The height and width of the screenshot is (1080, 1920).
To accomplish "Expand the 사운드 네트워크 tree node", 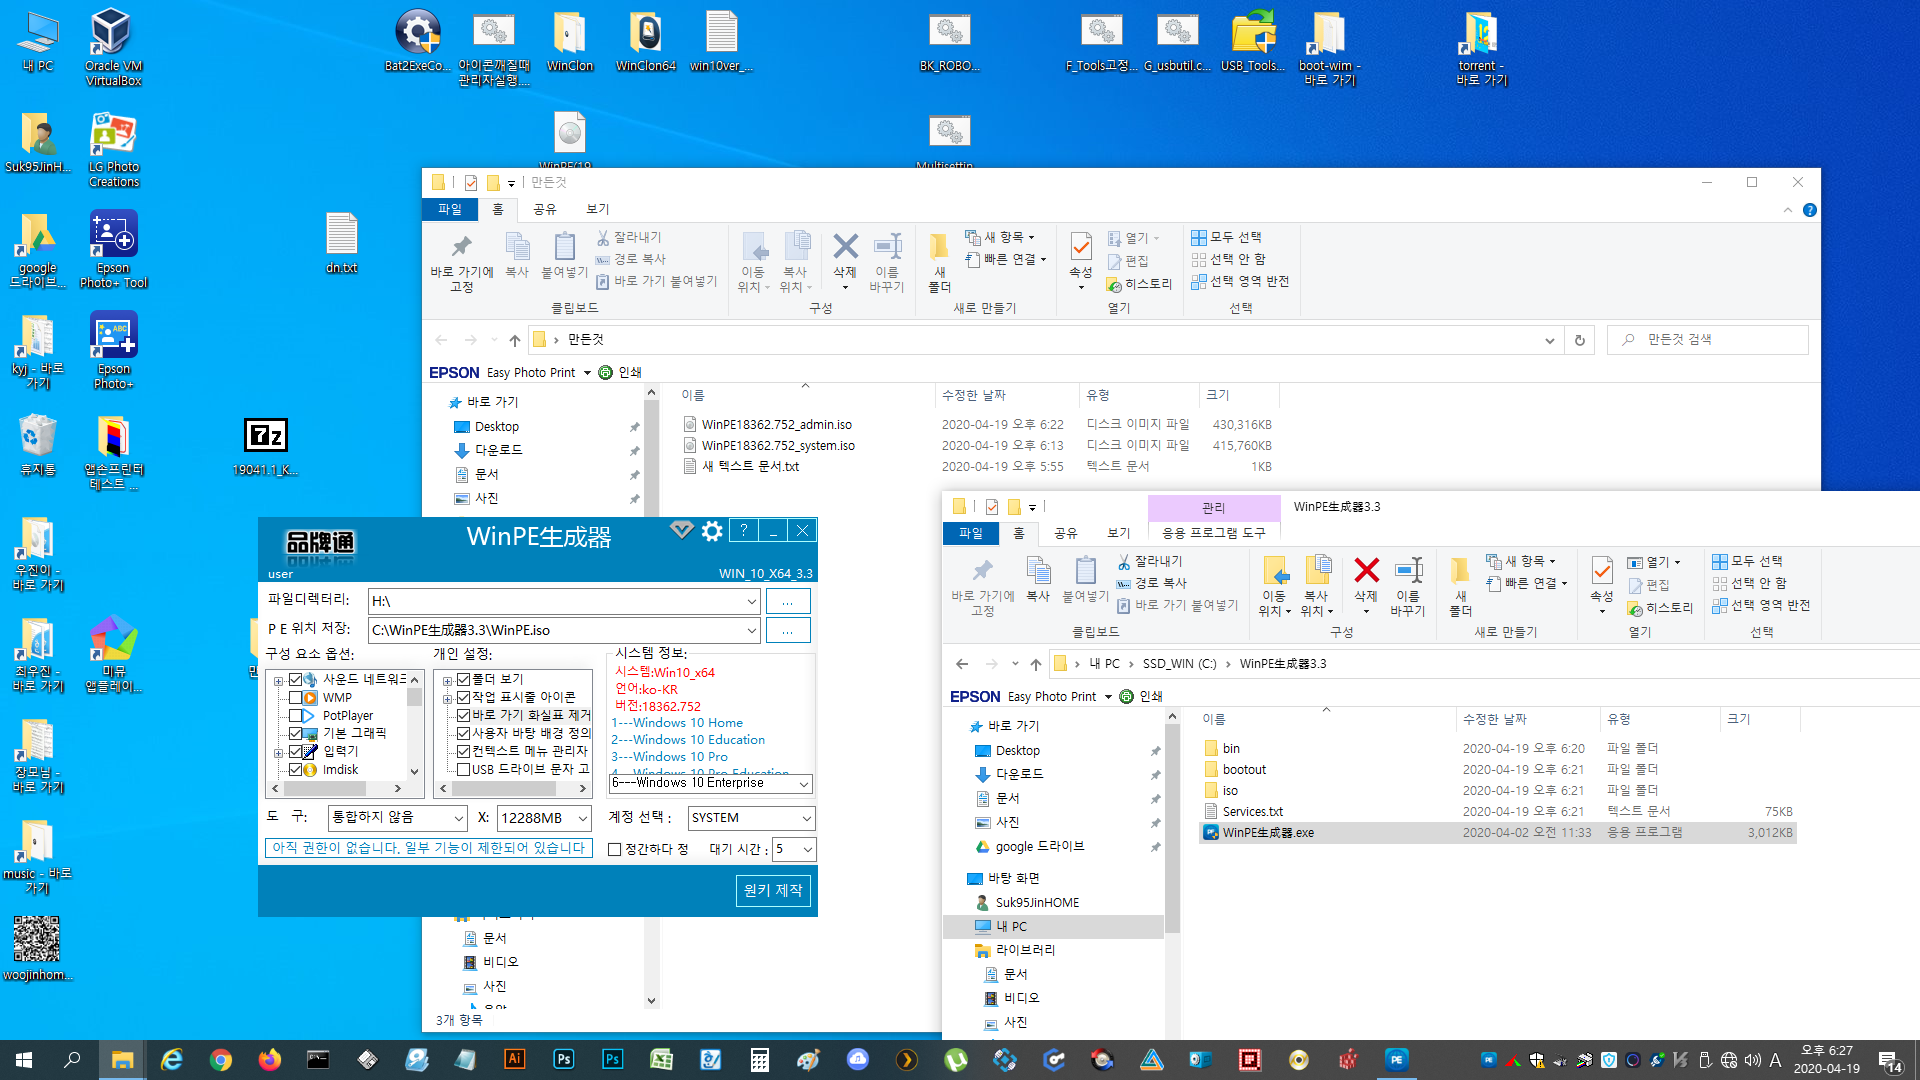I will point(279,680).
